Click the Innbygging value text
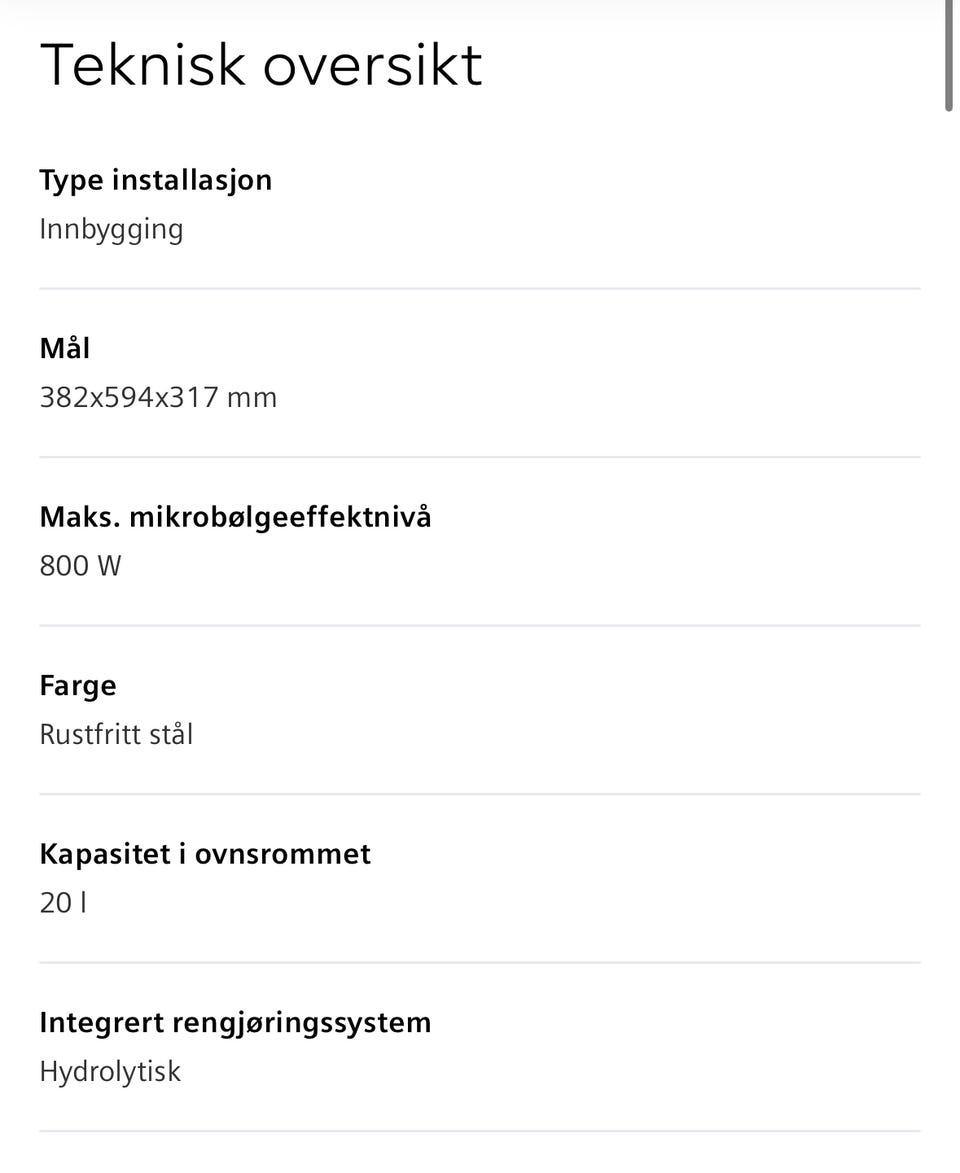Screen dimensions: 960x1173 point(111,230)
